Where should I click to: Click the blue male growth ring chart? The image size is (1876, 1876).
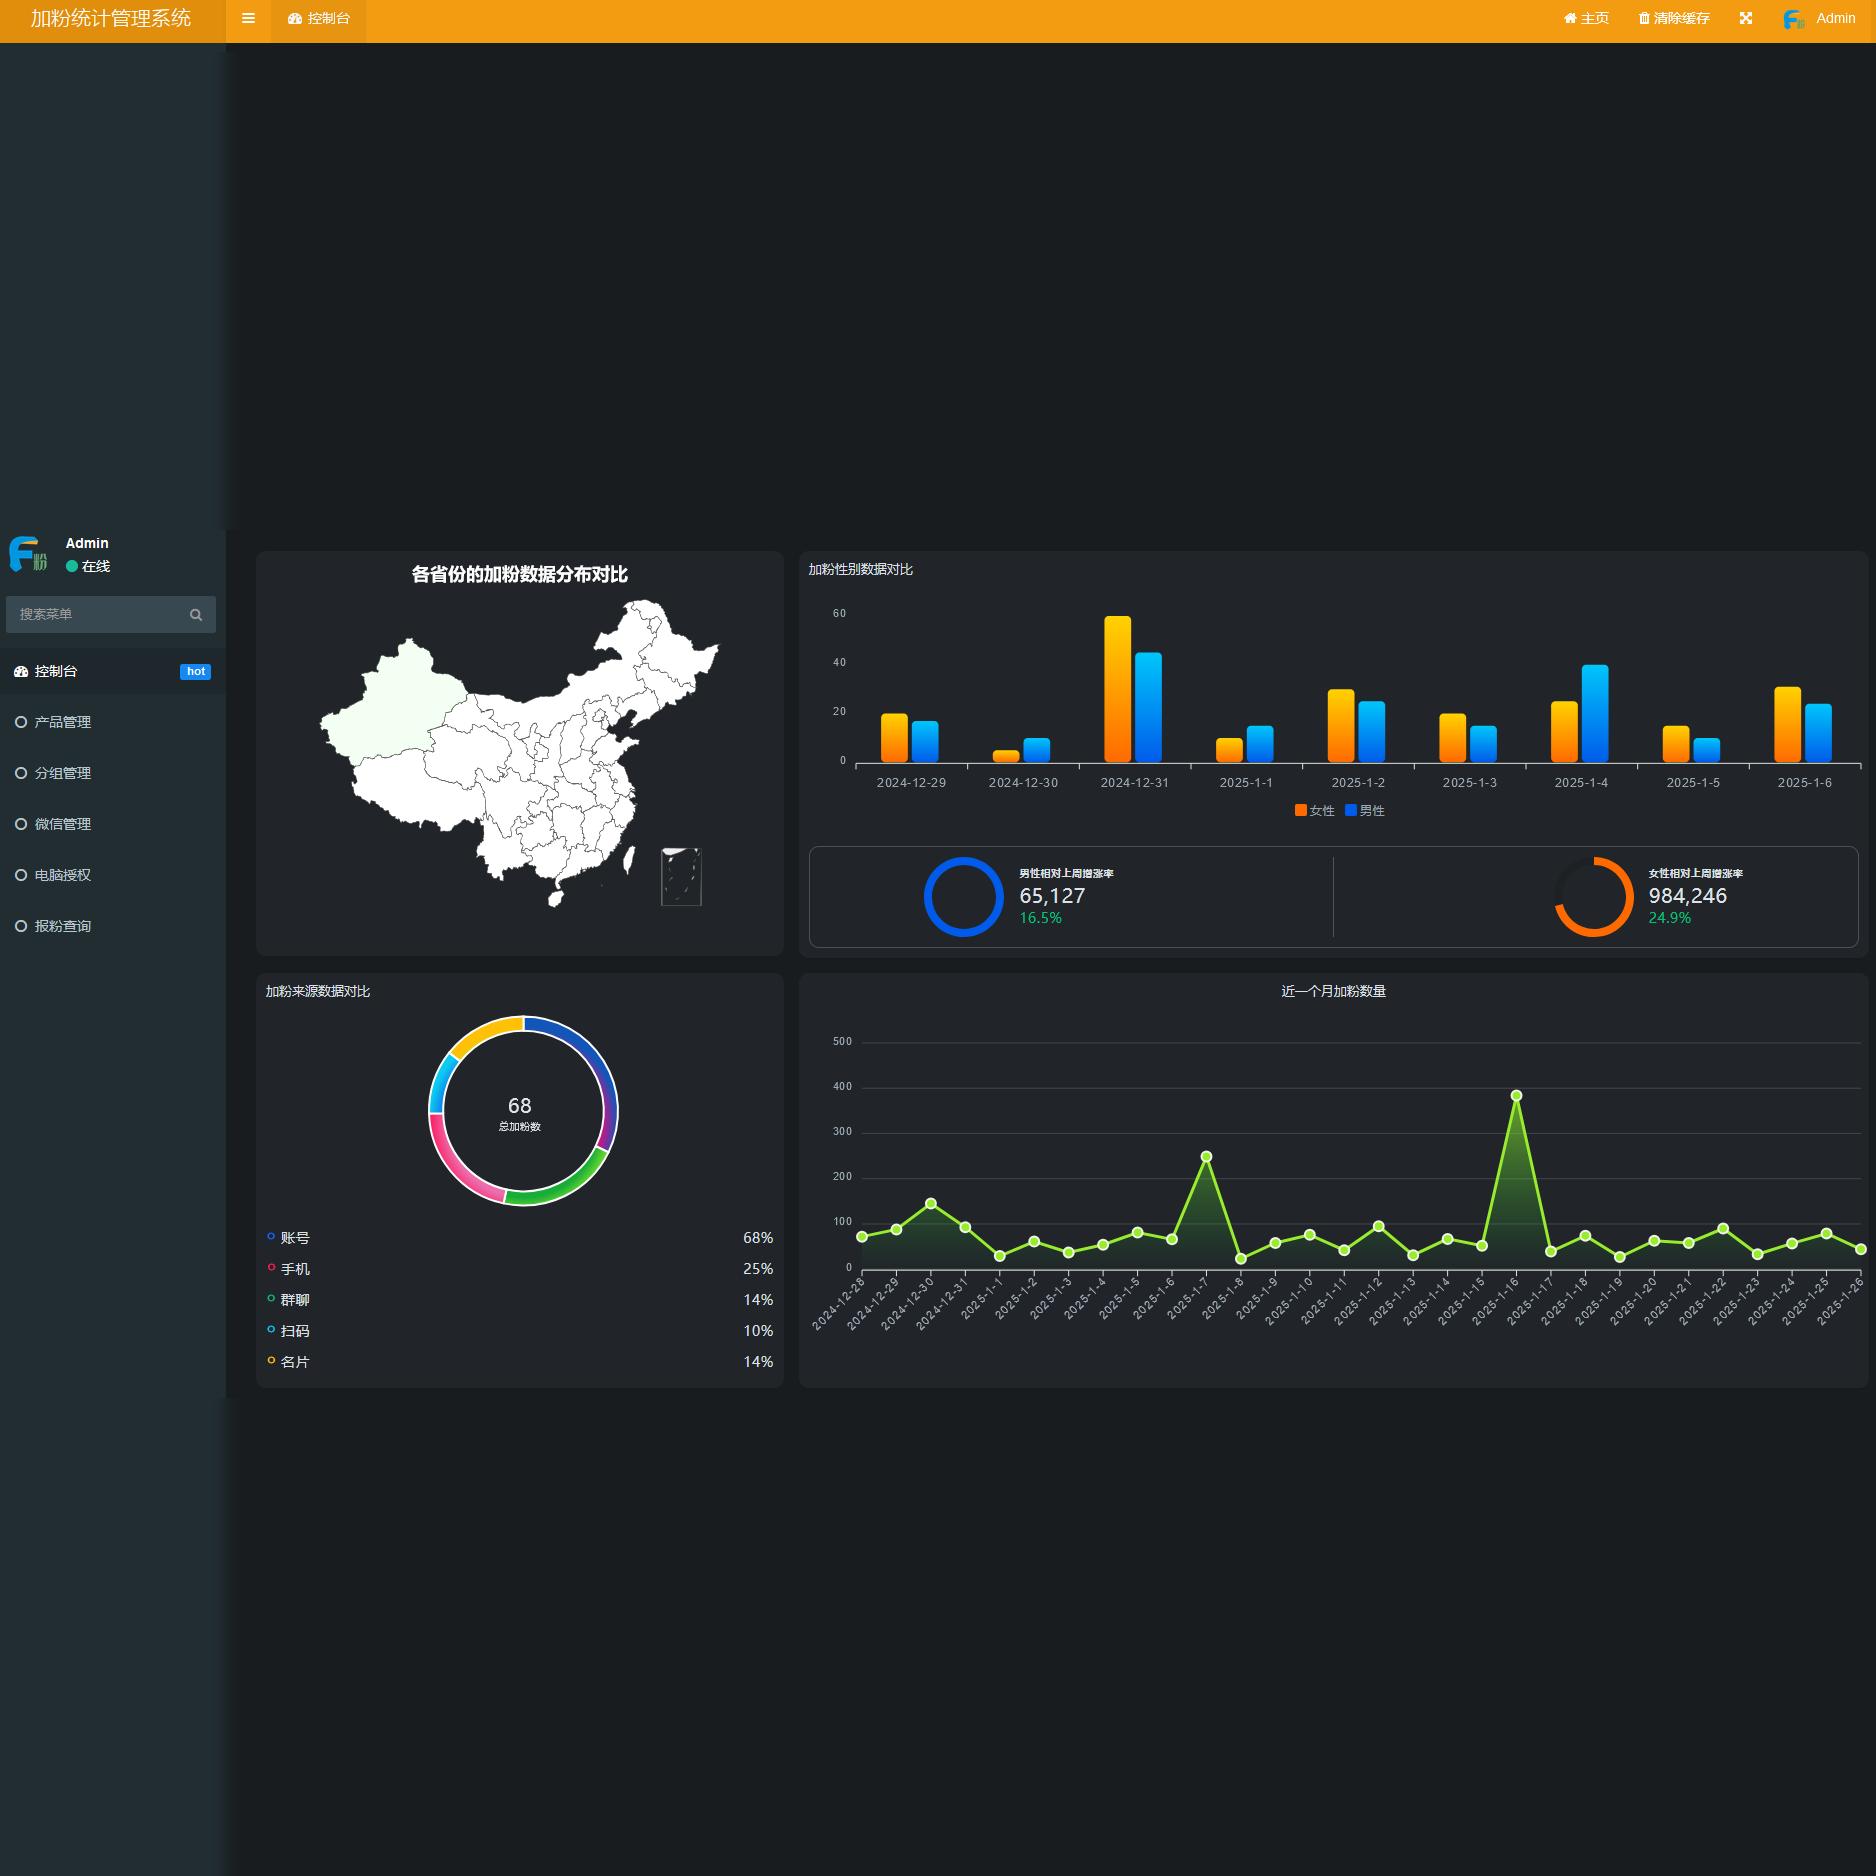pos(963,897)
